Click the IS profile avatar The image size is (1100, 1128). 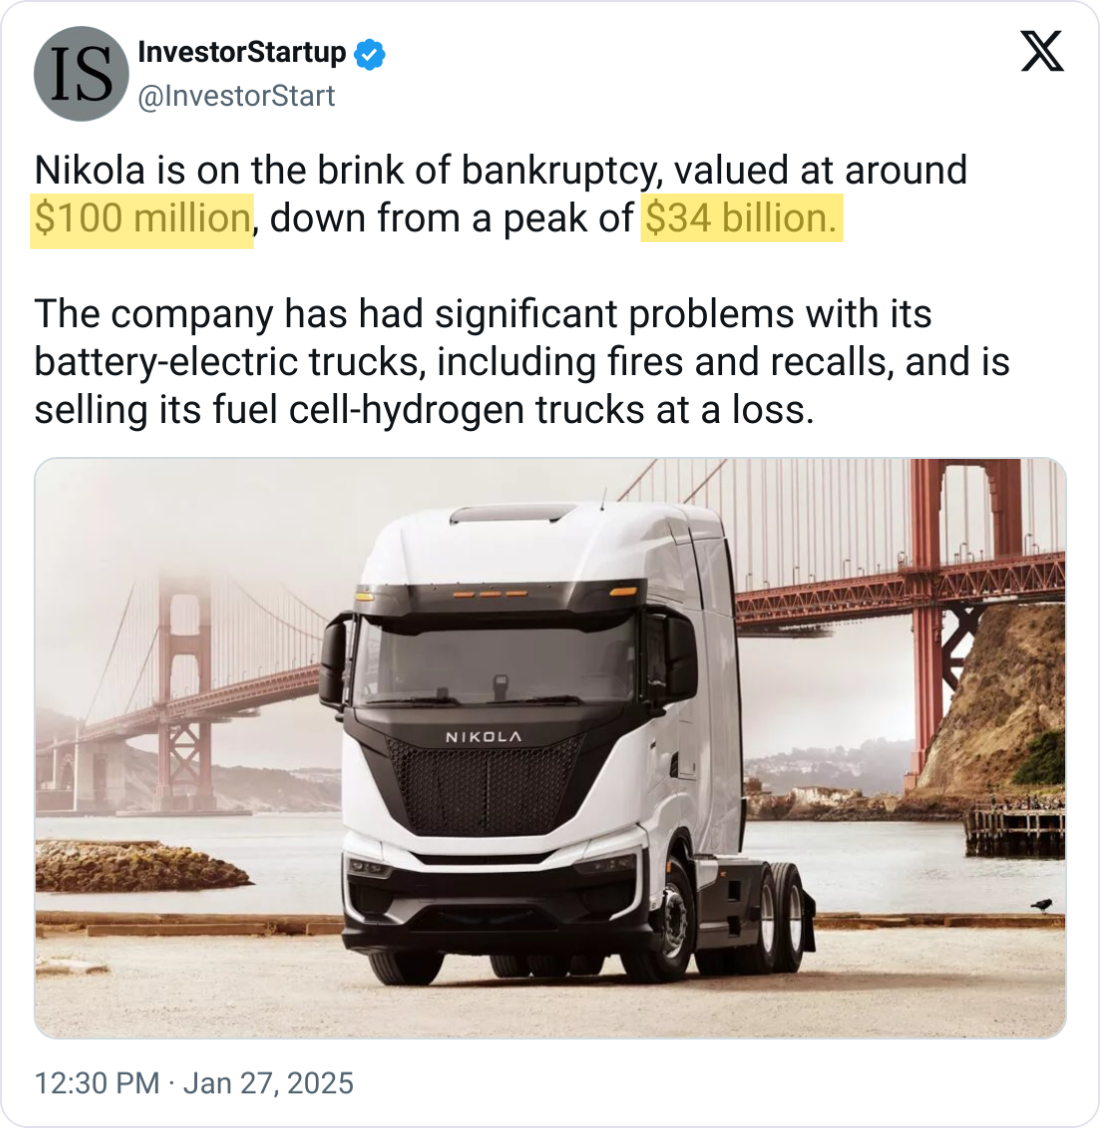point(81,75)
